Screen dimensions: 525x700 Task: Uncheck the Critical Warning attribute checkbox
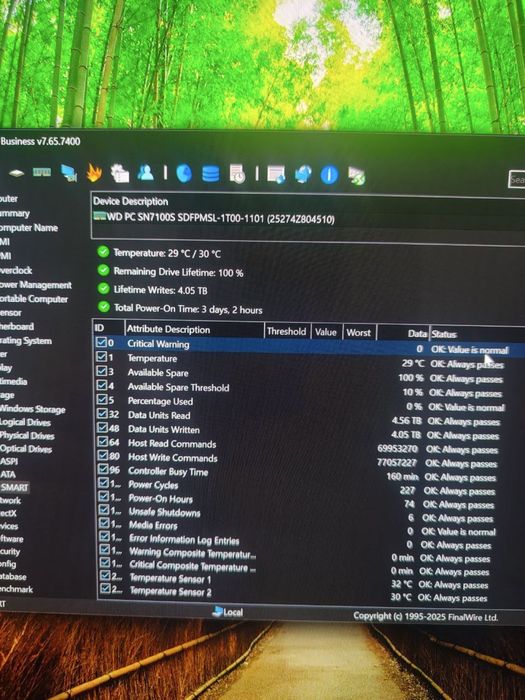pyautogui.click(x=101, y=342)
